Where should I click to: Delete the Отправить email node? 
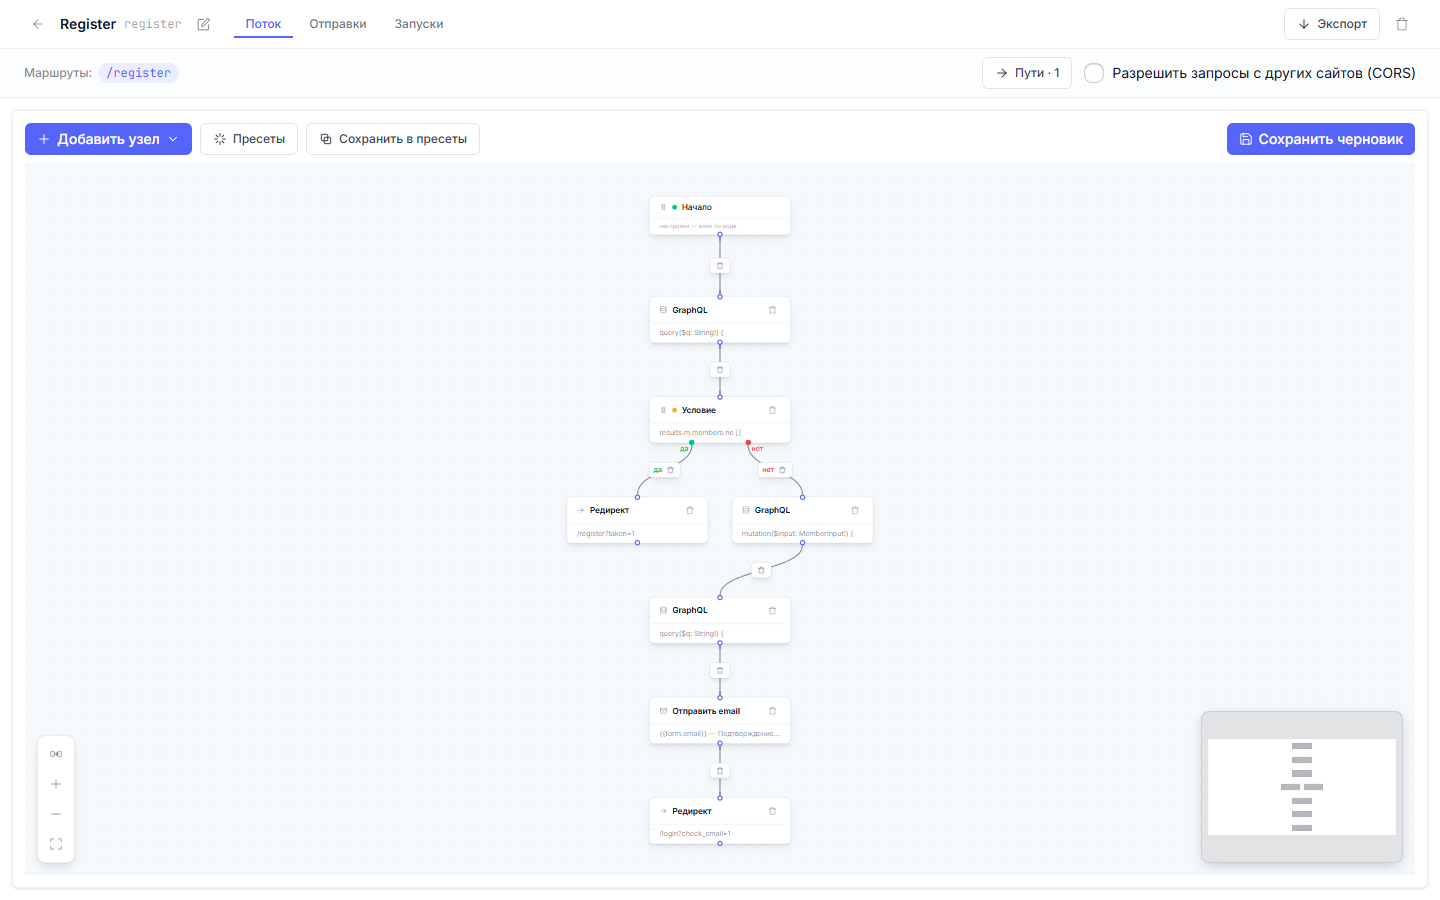(x=772, y=711)
